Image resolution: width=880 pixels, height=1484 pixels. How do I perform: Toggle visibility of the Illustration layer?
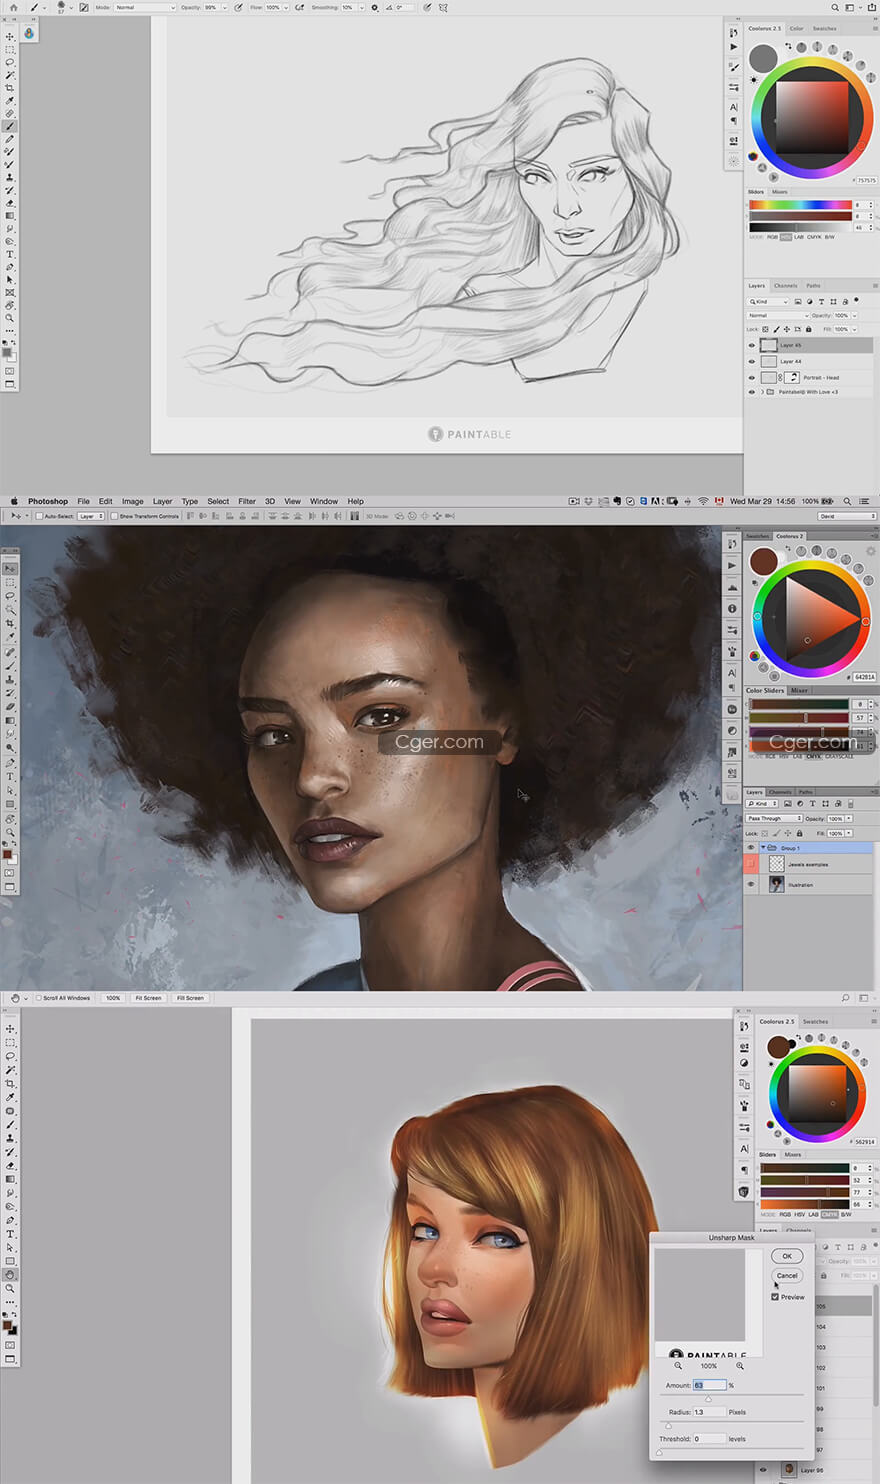pos(751,884)
